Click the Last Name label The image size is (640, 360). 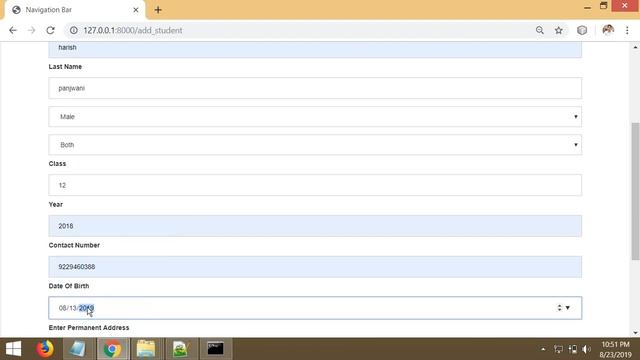(x=65, y=67)
